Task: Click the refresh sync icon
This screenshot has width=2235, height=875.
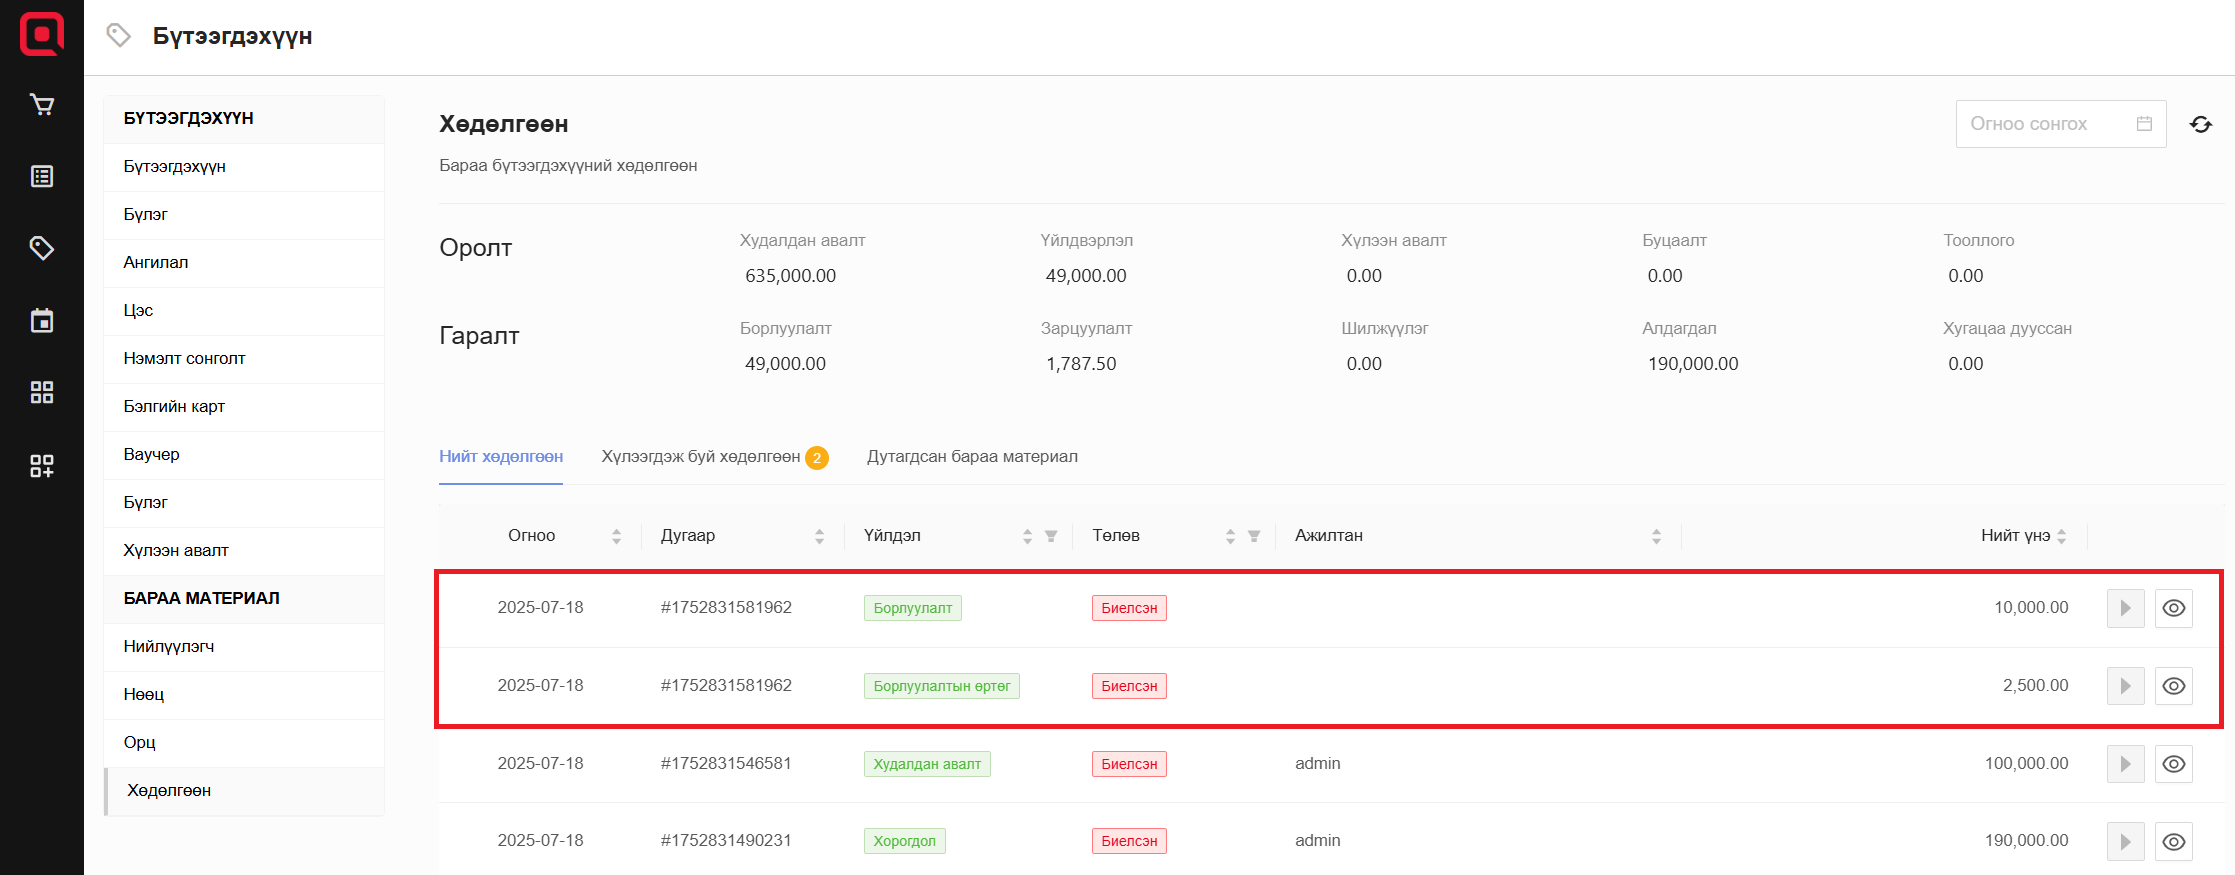Action: [2200, 124]
